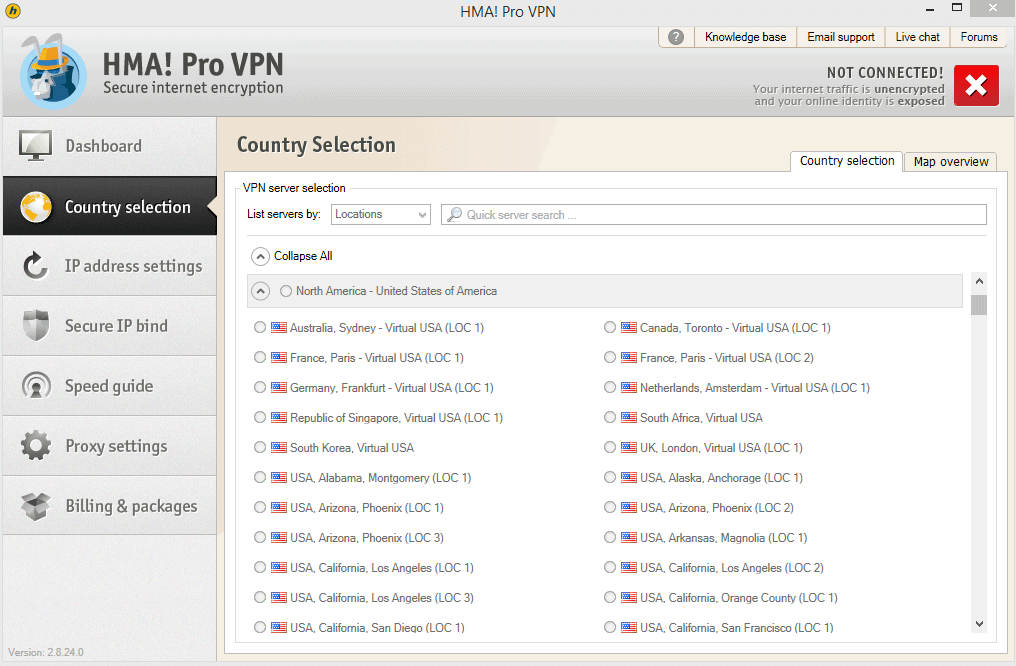Click the flag icon beside USA, California, Los Angeles (LOC 3)
The height and width of the screenshot is (666, 1016).
click(x=279, y=597)
